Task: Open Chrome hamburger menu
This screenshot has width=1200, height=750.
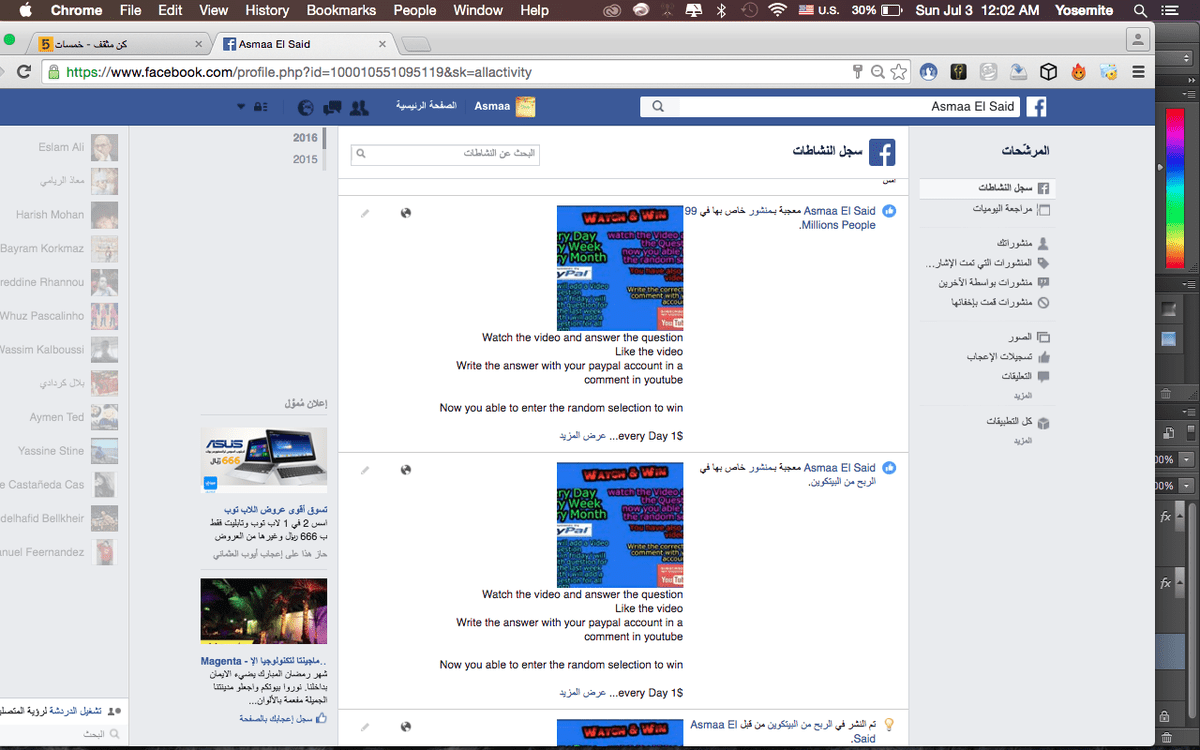Action: 1138,72
